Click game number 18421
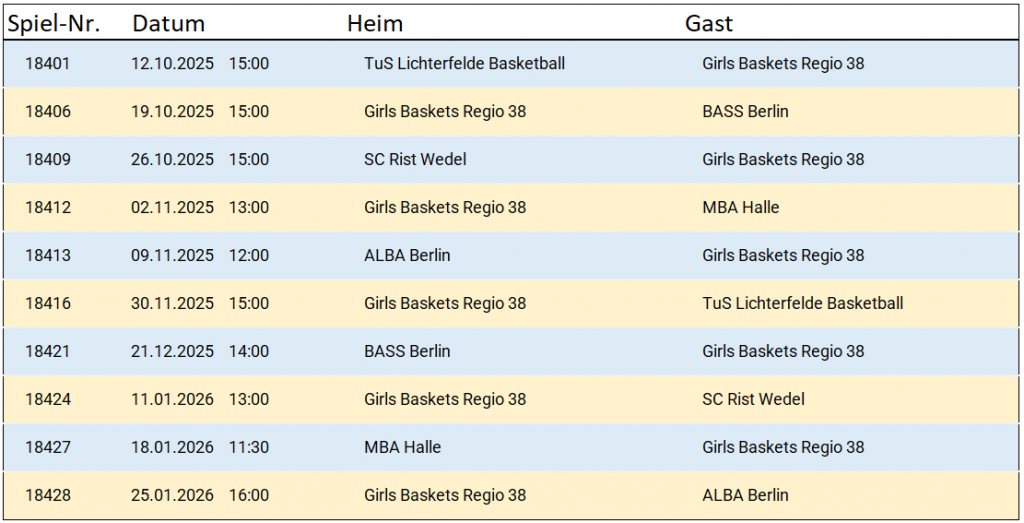The image size is (1024, 523). coord(48,352)
